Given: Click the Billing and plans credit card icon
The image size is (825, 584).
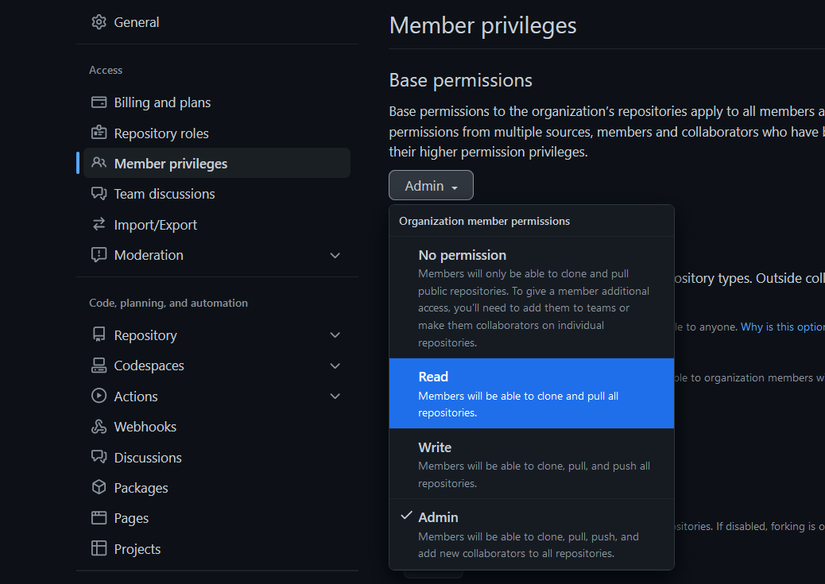Looking at the screenshot, I should click(x=98, y=102).
